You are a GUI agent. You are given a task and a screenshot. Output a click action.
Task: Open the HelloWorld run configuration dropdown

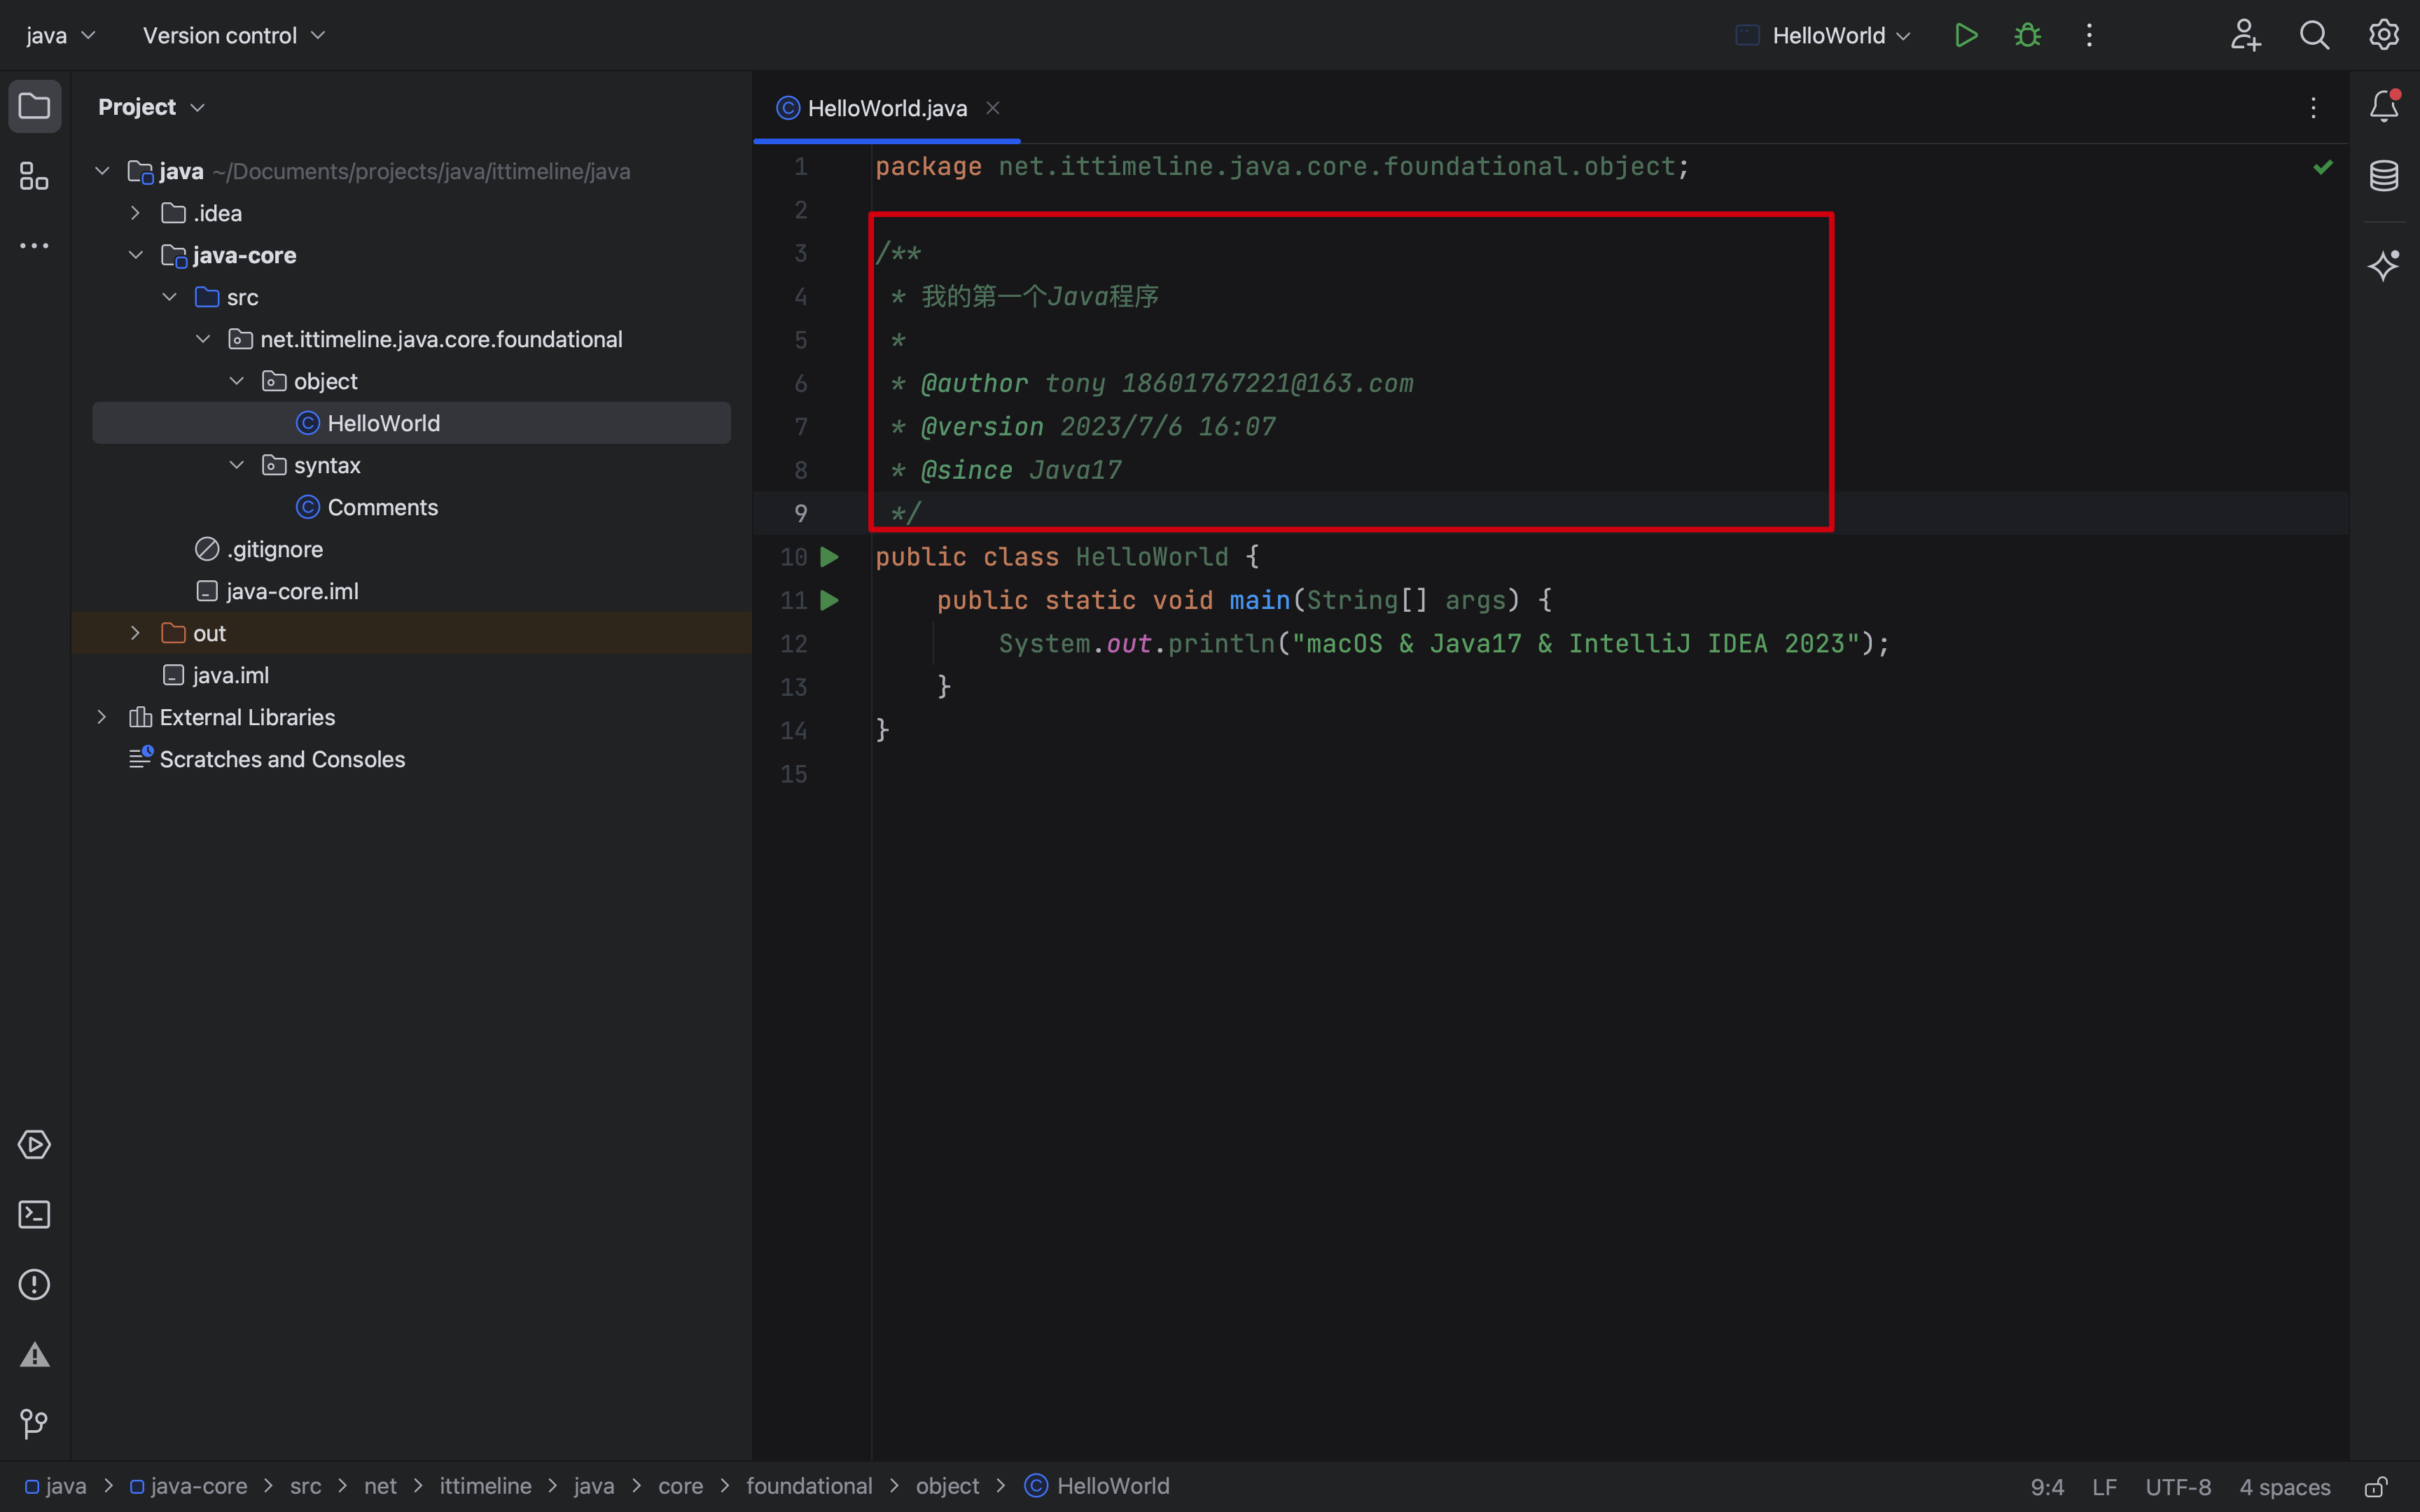1823,35
